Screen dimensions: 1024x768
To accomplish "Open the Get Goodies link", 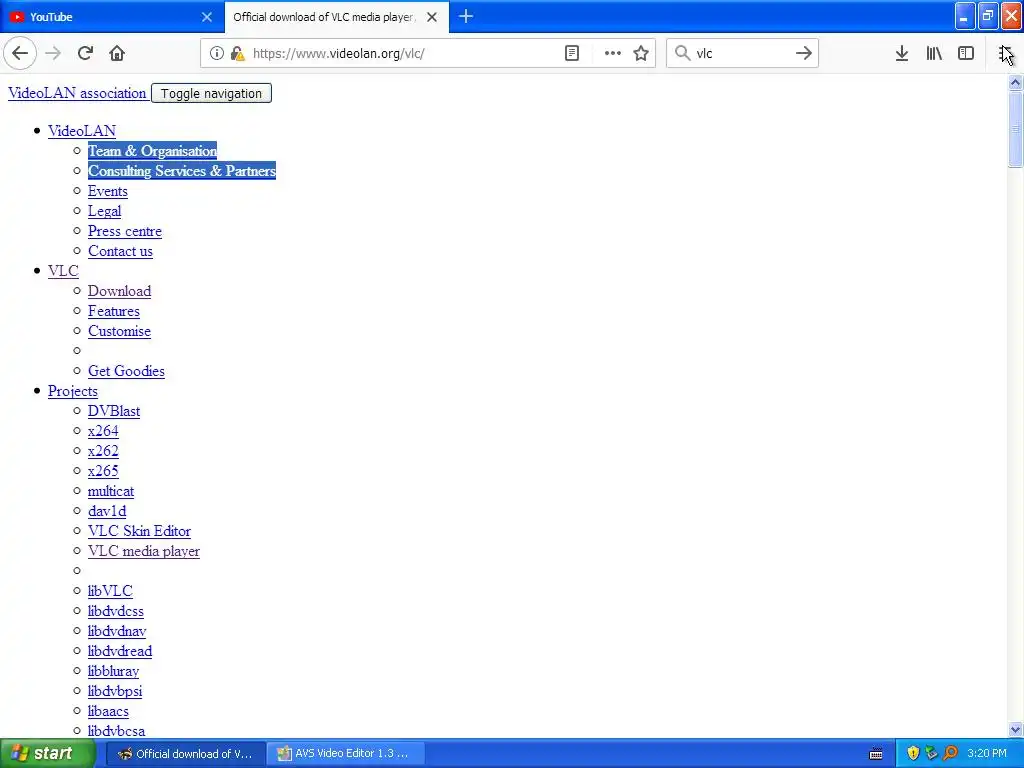I will pyautogui.click(x=126, y=371).
